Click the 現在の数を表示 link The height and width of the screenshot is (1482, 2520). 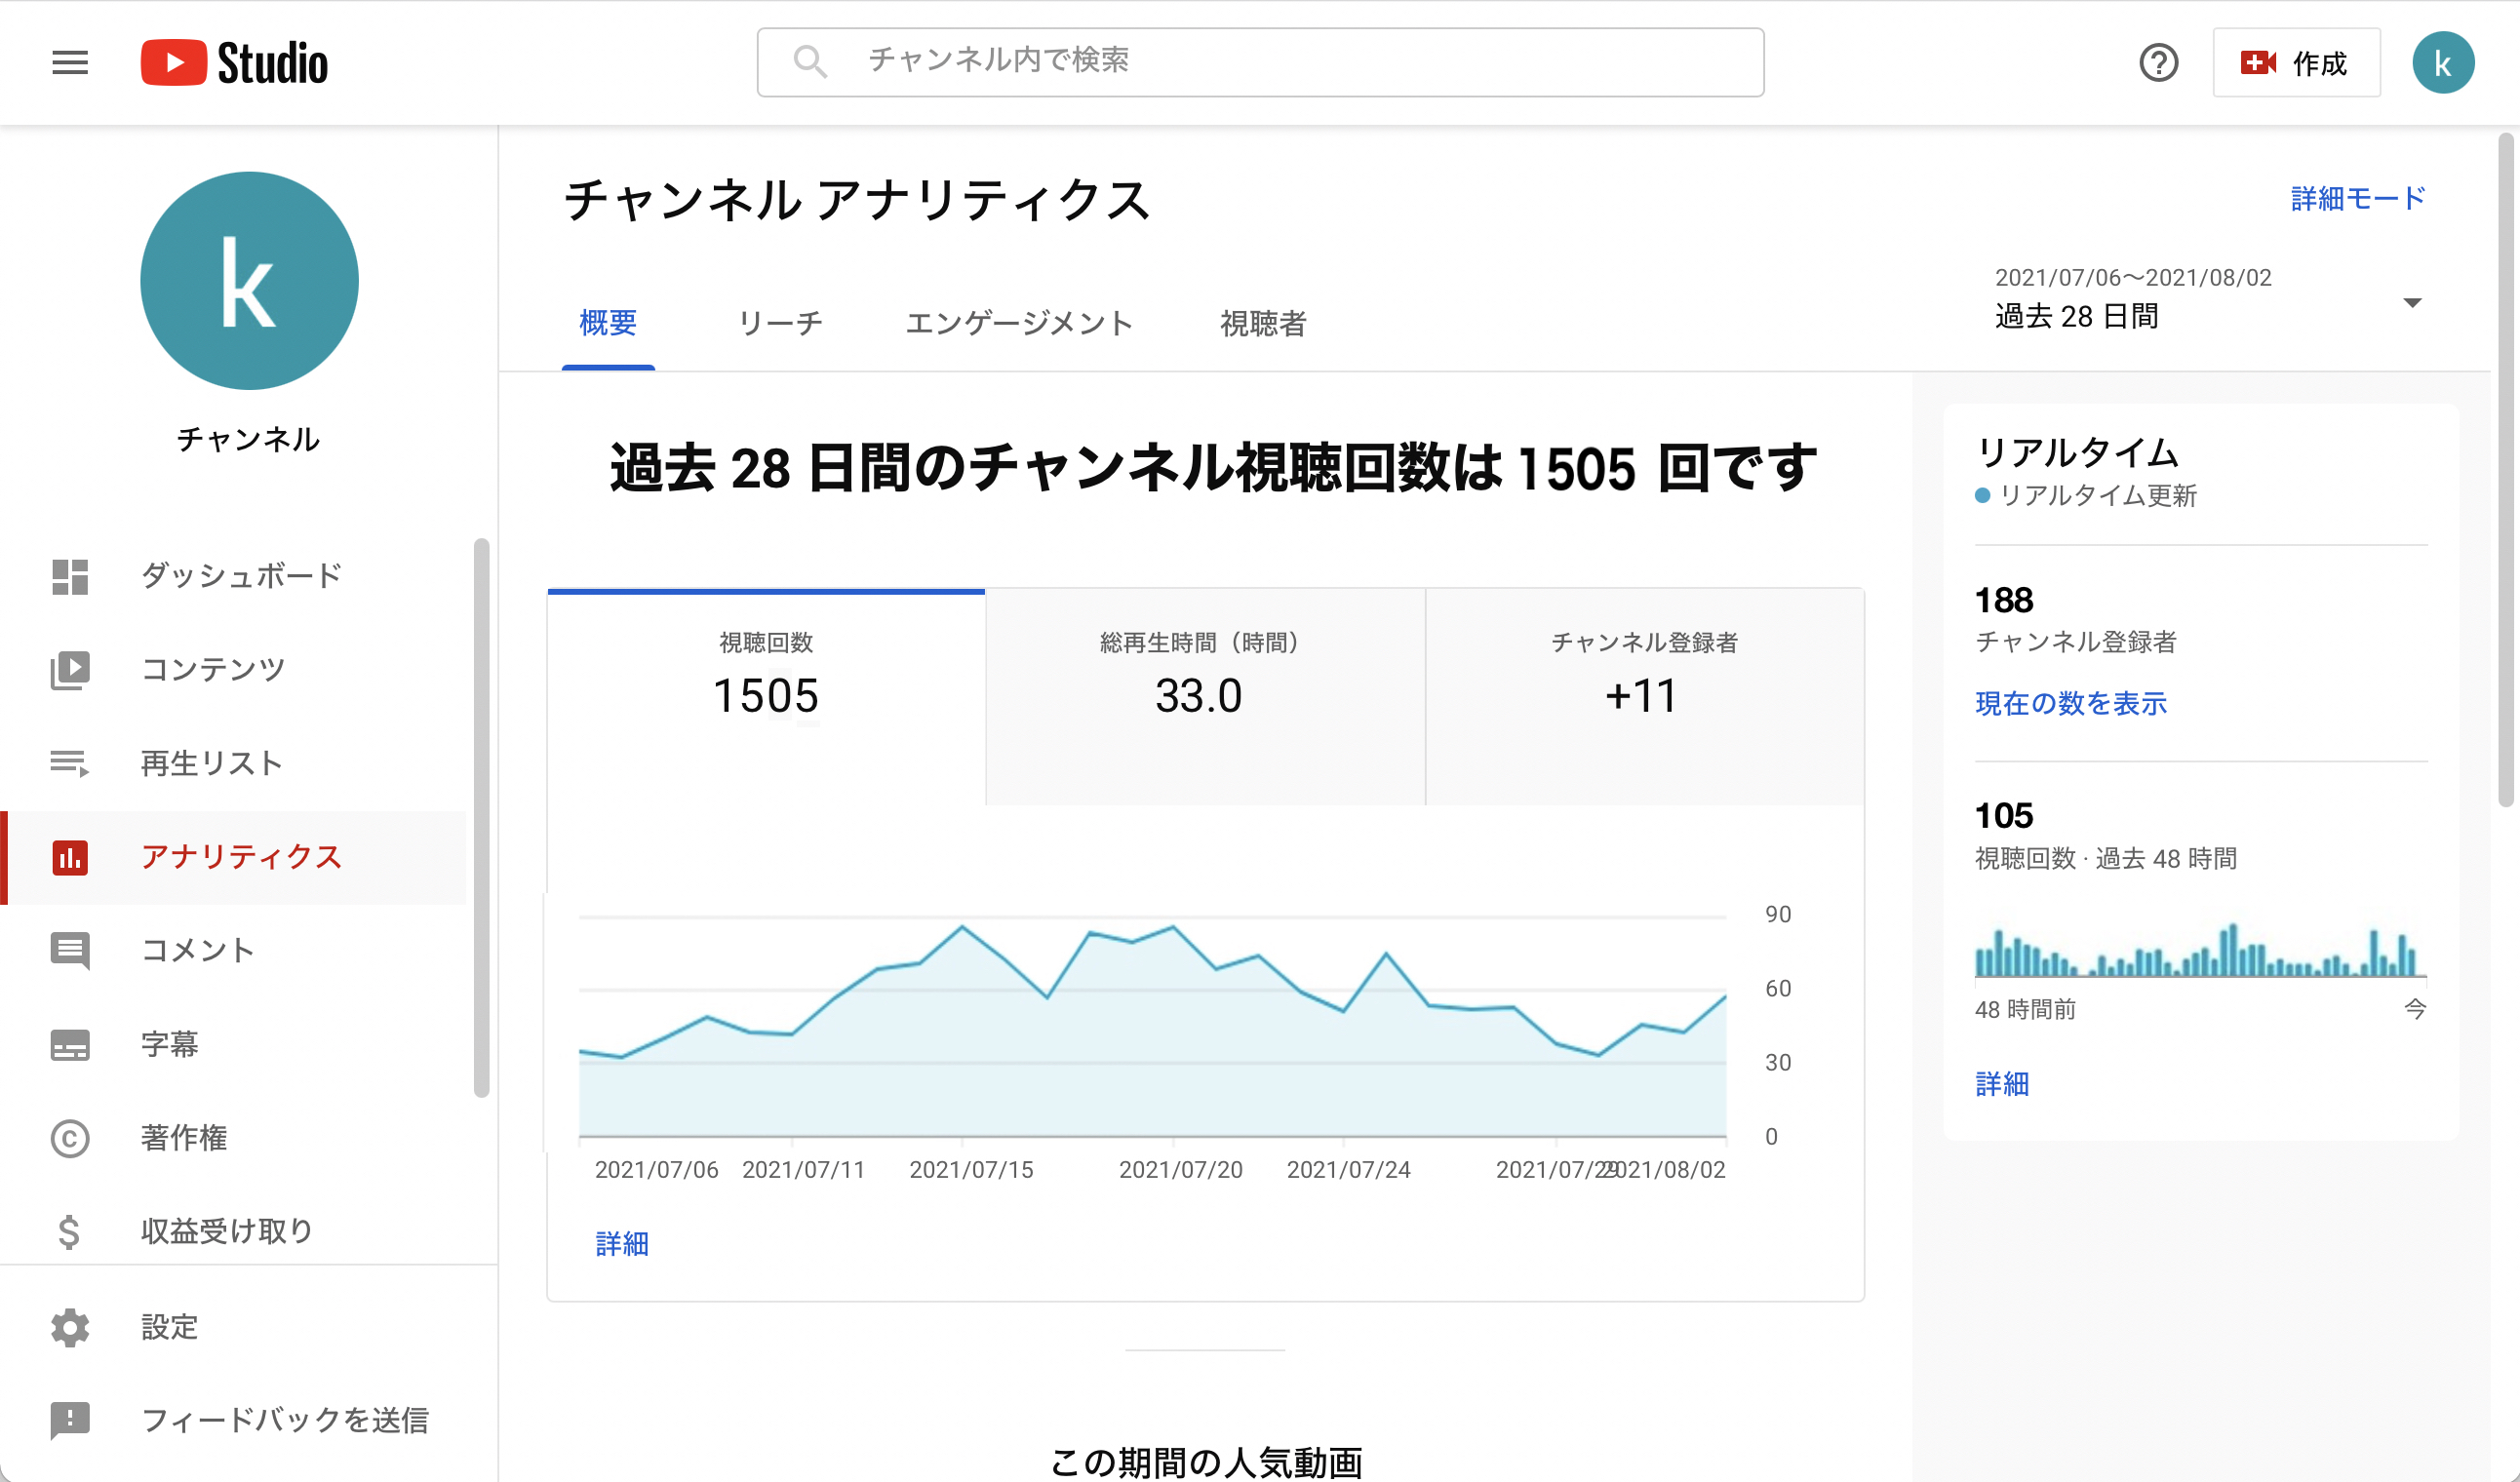tap(2071, 703)
